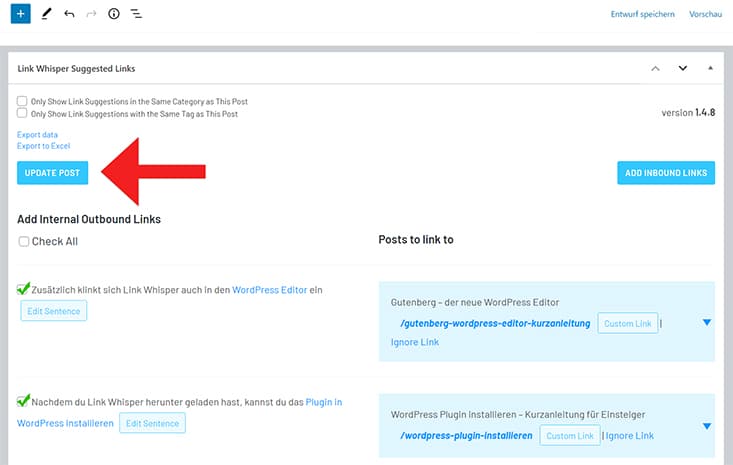Open the Vorschau preview link
The image size is (733, 465).
(x=705, y=14)
